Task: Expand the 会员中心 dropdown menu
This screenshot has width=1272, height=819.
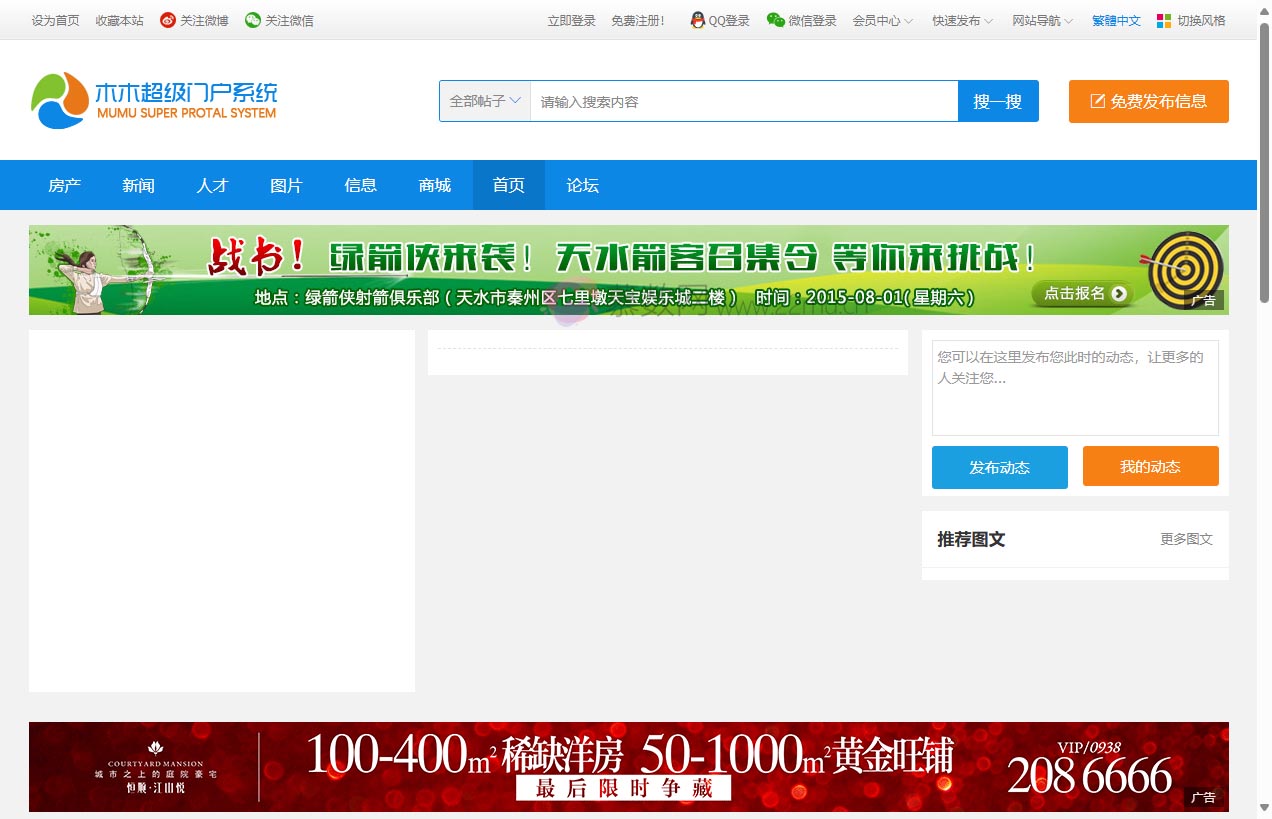Action: point(882,20)
